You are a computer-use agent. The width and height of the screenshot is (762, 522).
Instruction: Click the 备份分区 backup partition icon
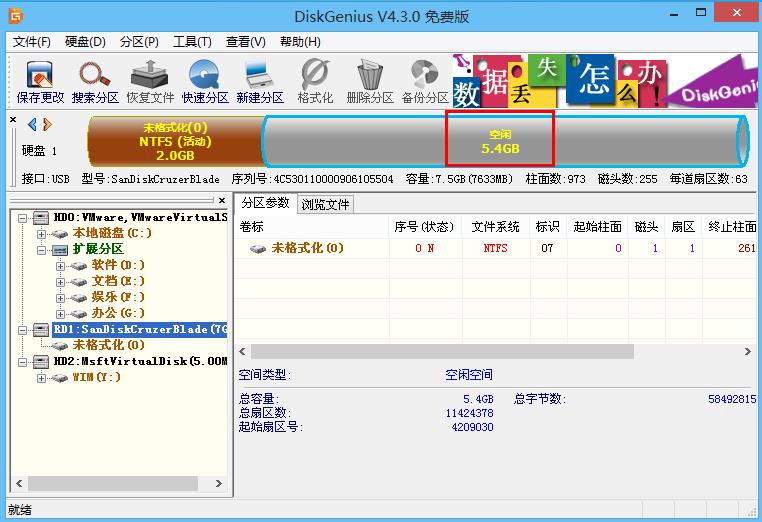click(x=425, y=82)
